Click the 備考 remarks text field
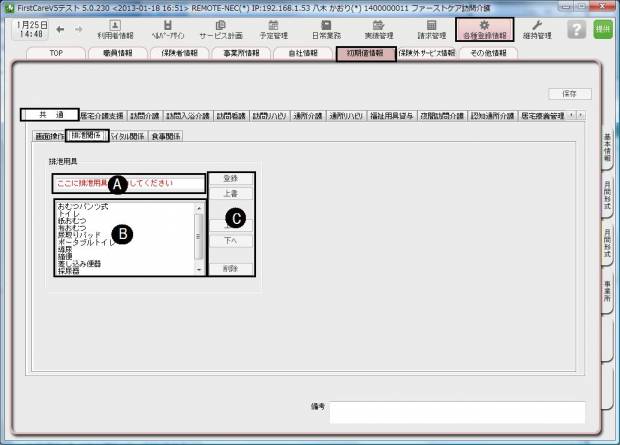Viewport: 620px width, 445px height. (x=457, y=411)
